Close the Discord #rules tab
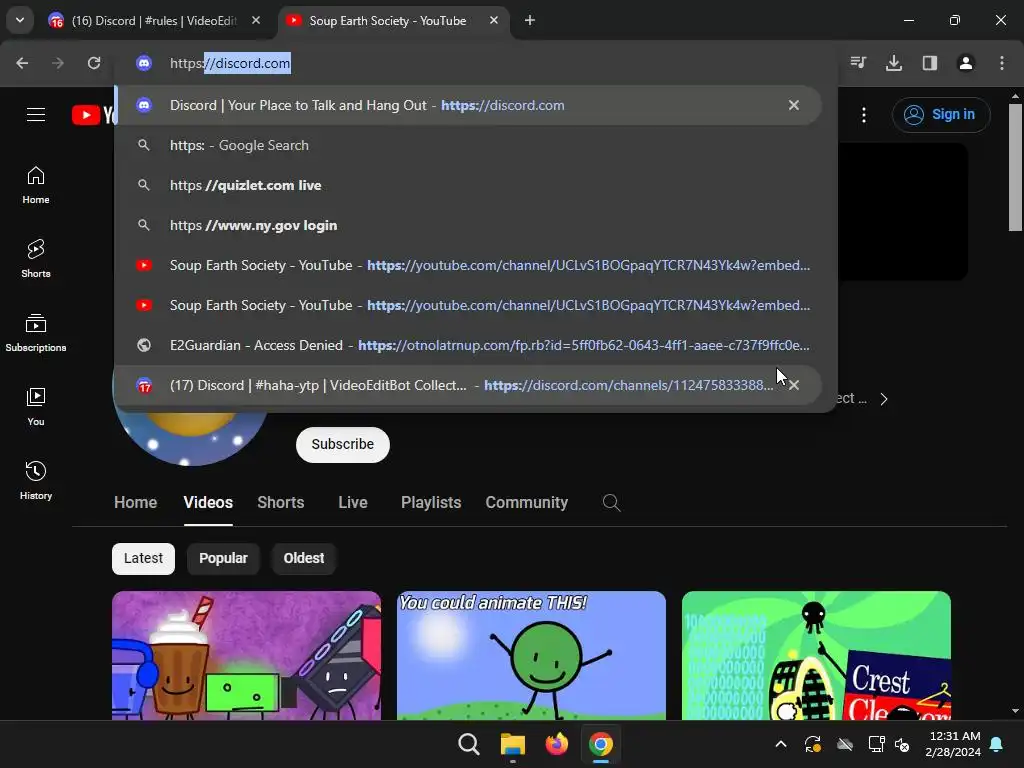The image size is (1024, 768). 256,20
